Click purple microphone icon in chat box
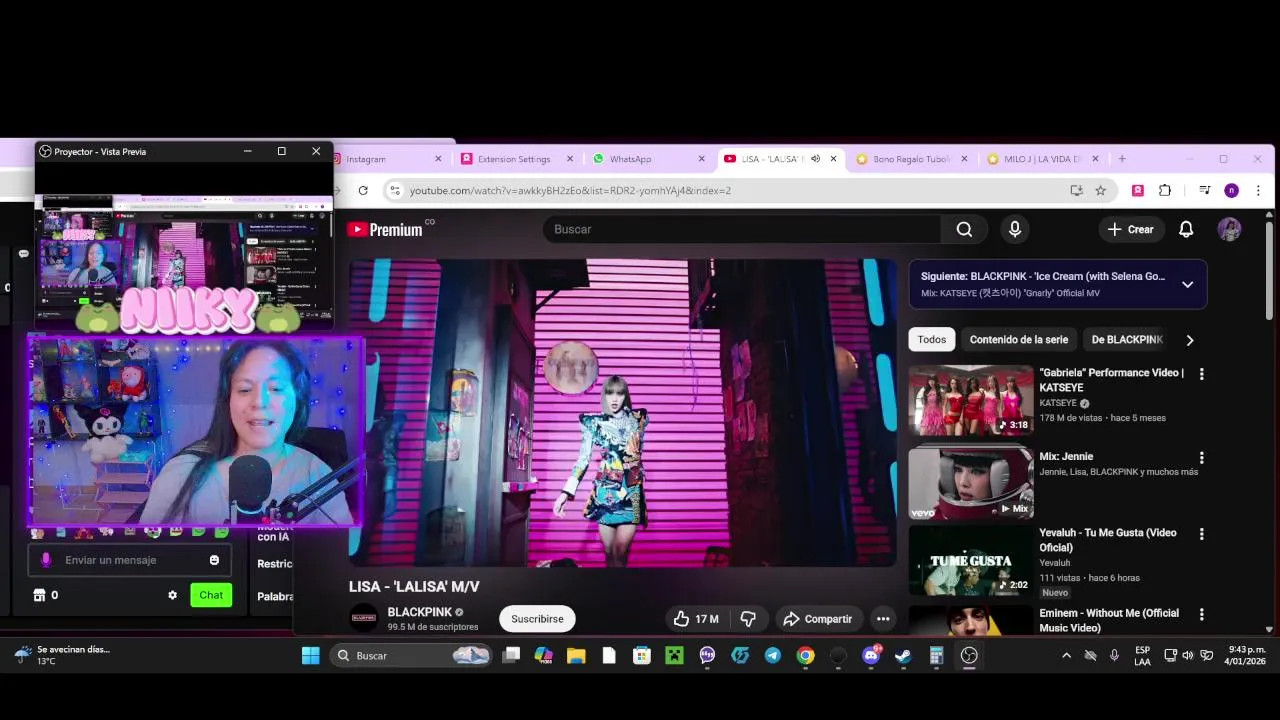Image resolution: width=1280 pixels, height=720 pixels. [45, 560]
